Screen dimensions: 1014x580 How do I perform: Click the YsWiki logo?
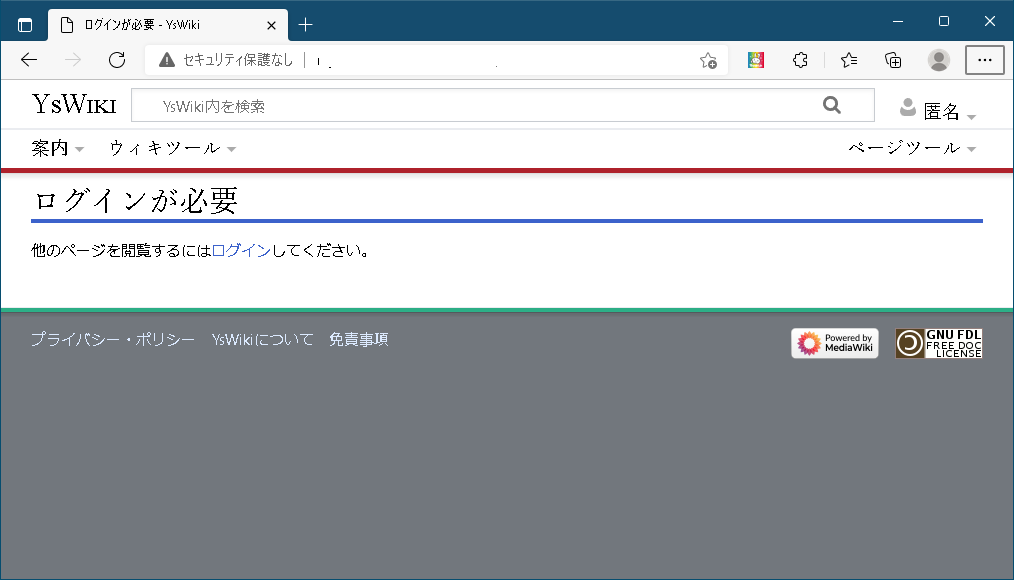(74, 104)
